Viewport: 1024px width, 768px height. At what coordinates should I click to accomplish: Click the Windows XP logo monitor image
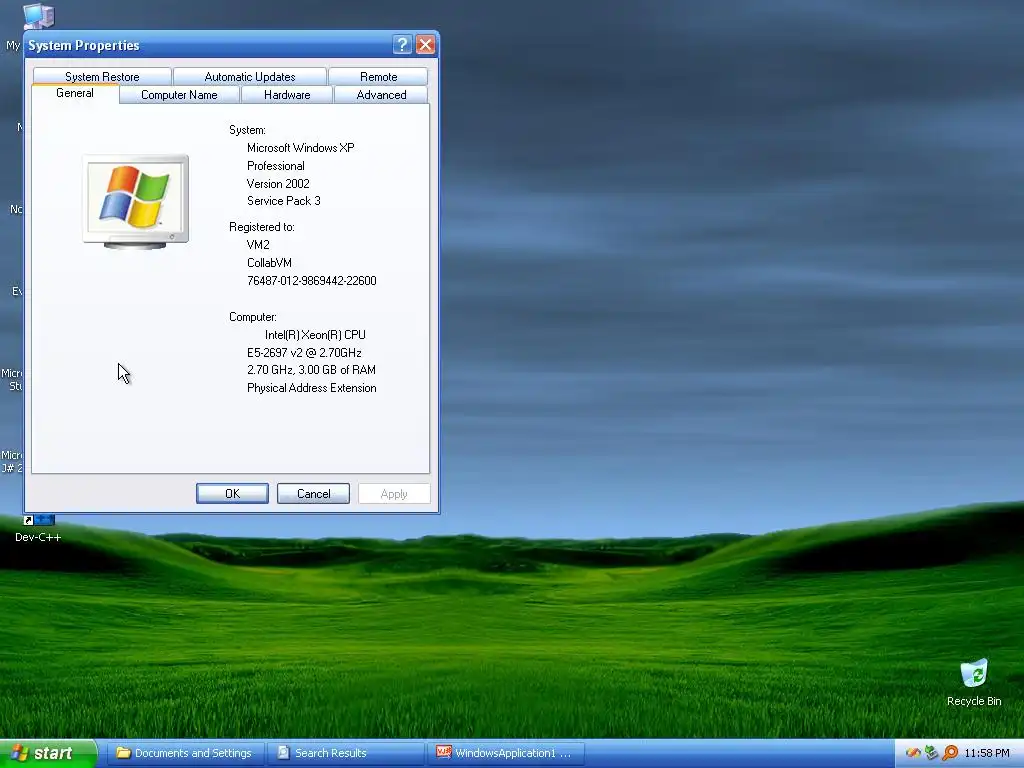point(136,202)
